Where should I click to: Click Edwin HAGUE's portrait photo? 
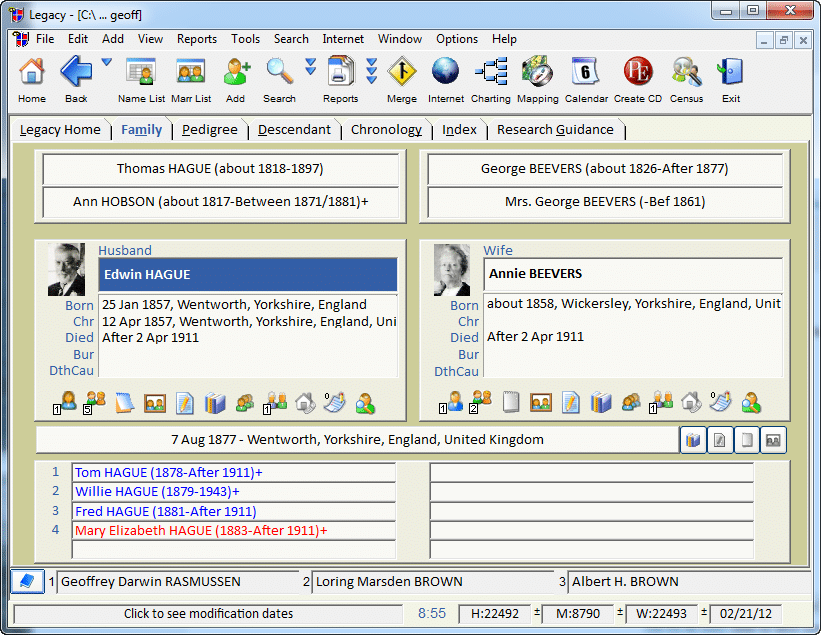pos(66,270)
